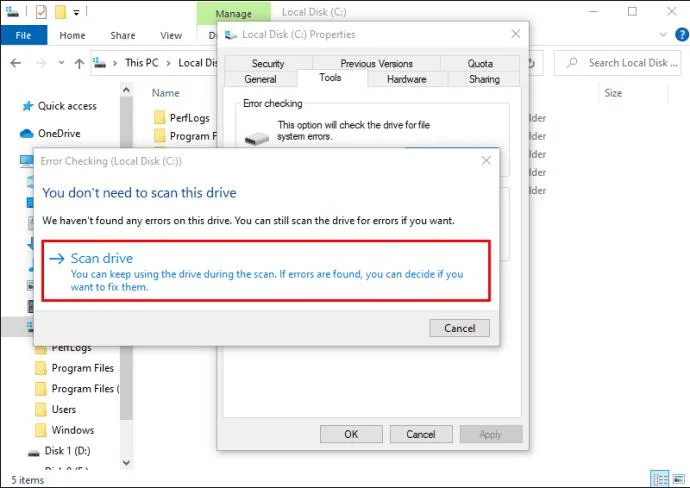
Task: Click navigation pane scroll up arrow
Action: [126, 90]
